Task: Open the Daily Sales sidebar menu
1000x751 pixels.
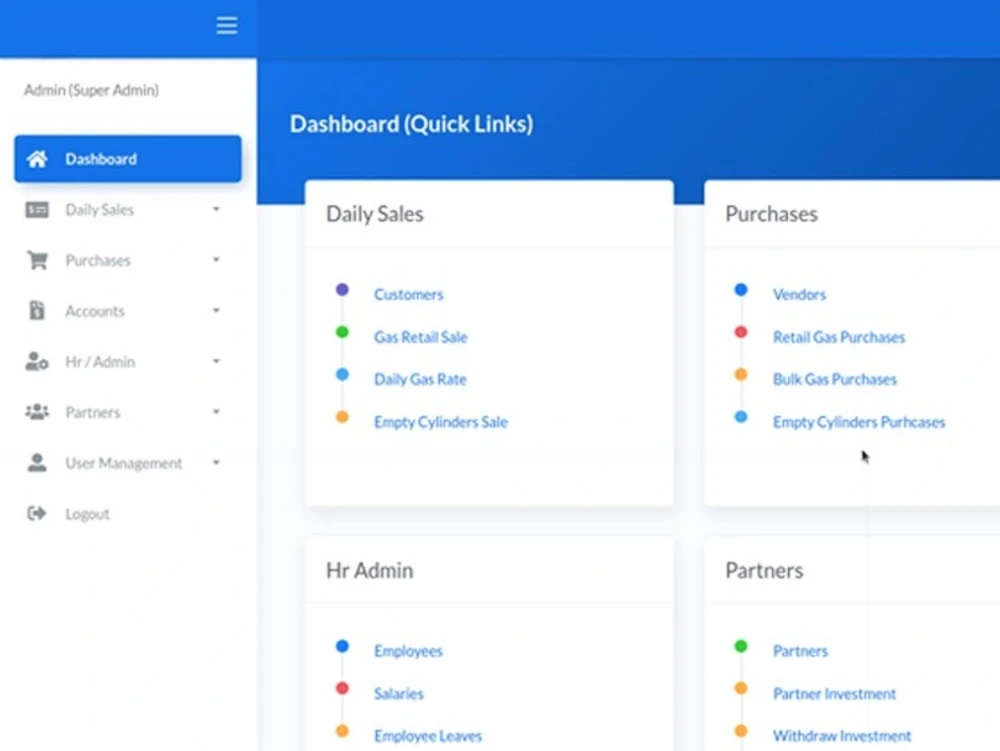Action: (128, 210)
